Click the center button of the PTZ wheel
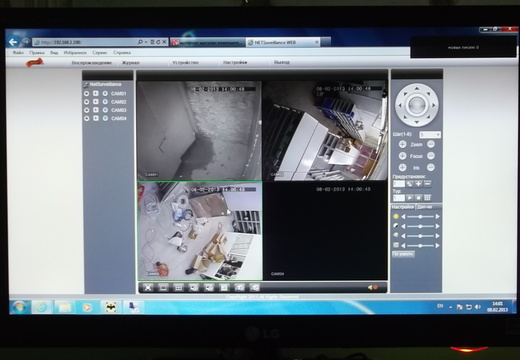 (417, 105)
